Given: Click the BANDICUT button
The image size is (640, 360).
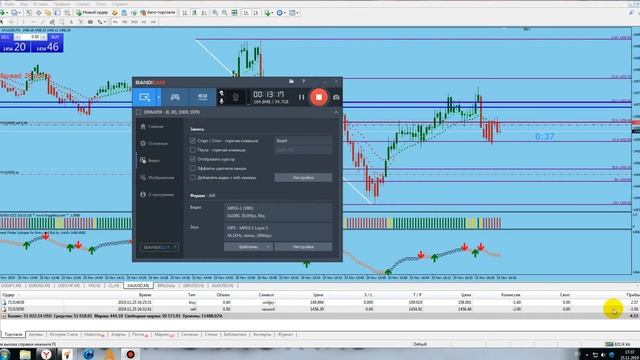Looking at the screenshot, I should [x=159, y=247].
